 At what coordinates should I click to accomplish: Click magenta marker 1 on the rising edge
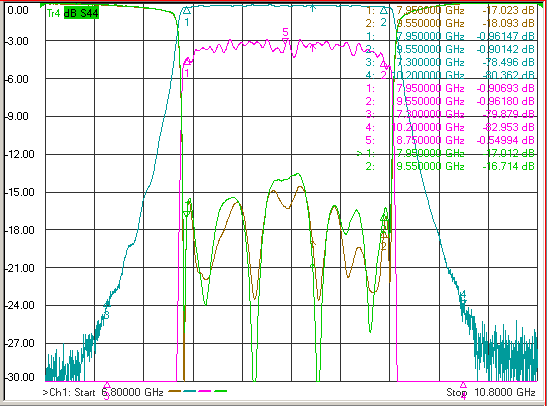click(x=187, y=62)
